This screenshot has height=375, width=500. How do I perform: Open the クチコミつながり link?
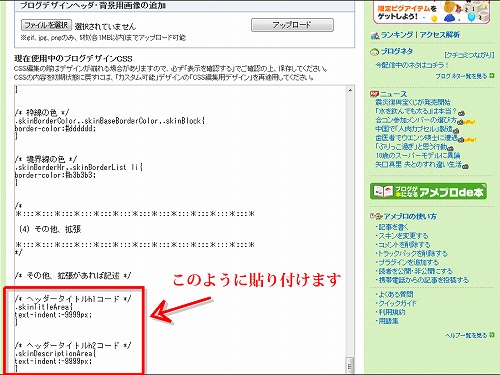[x=469, y=55]
